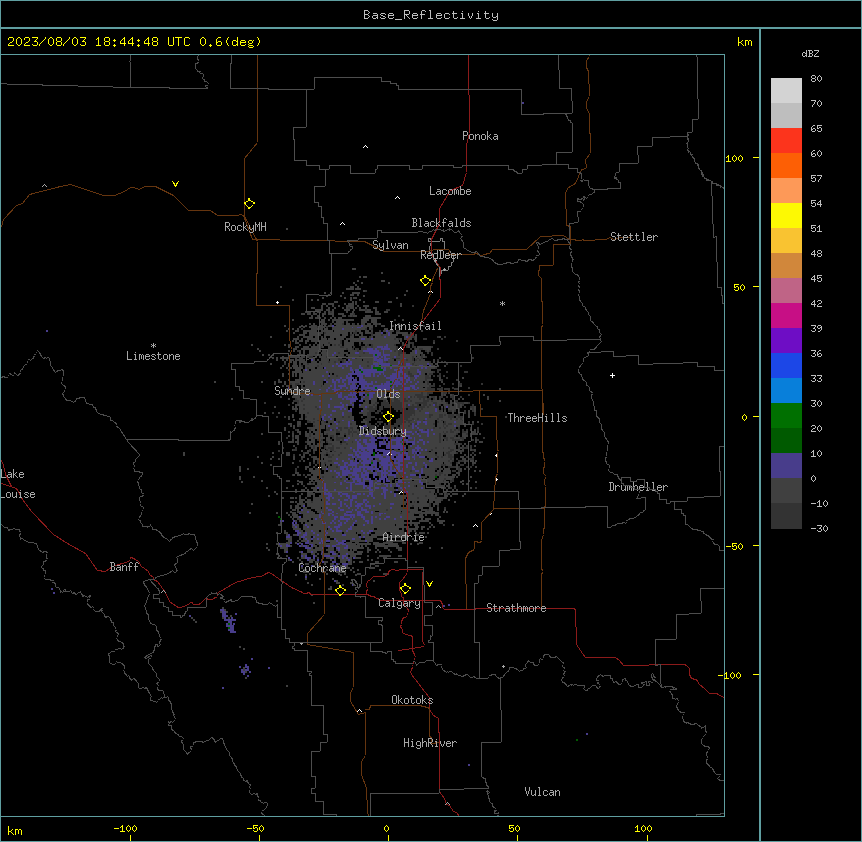Click the magenta 39-42 dBZ legend swatch
Image resolution: width=862 pixels, height=842 pixels.
point(786,315)
